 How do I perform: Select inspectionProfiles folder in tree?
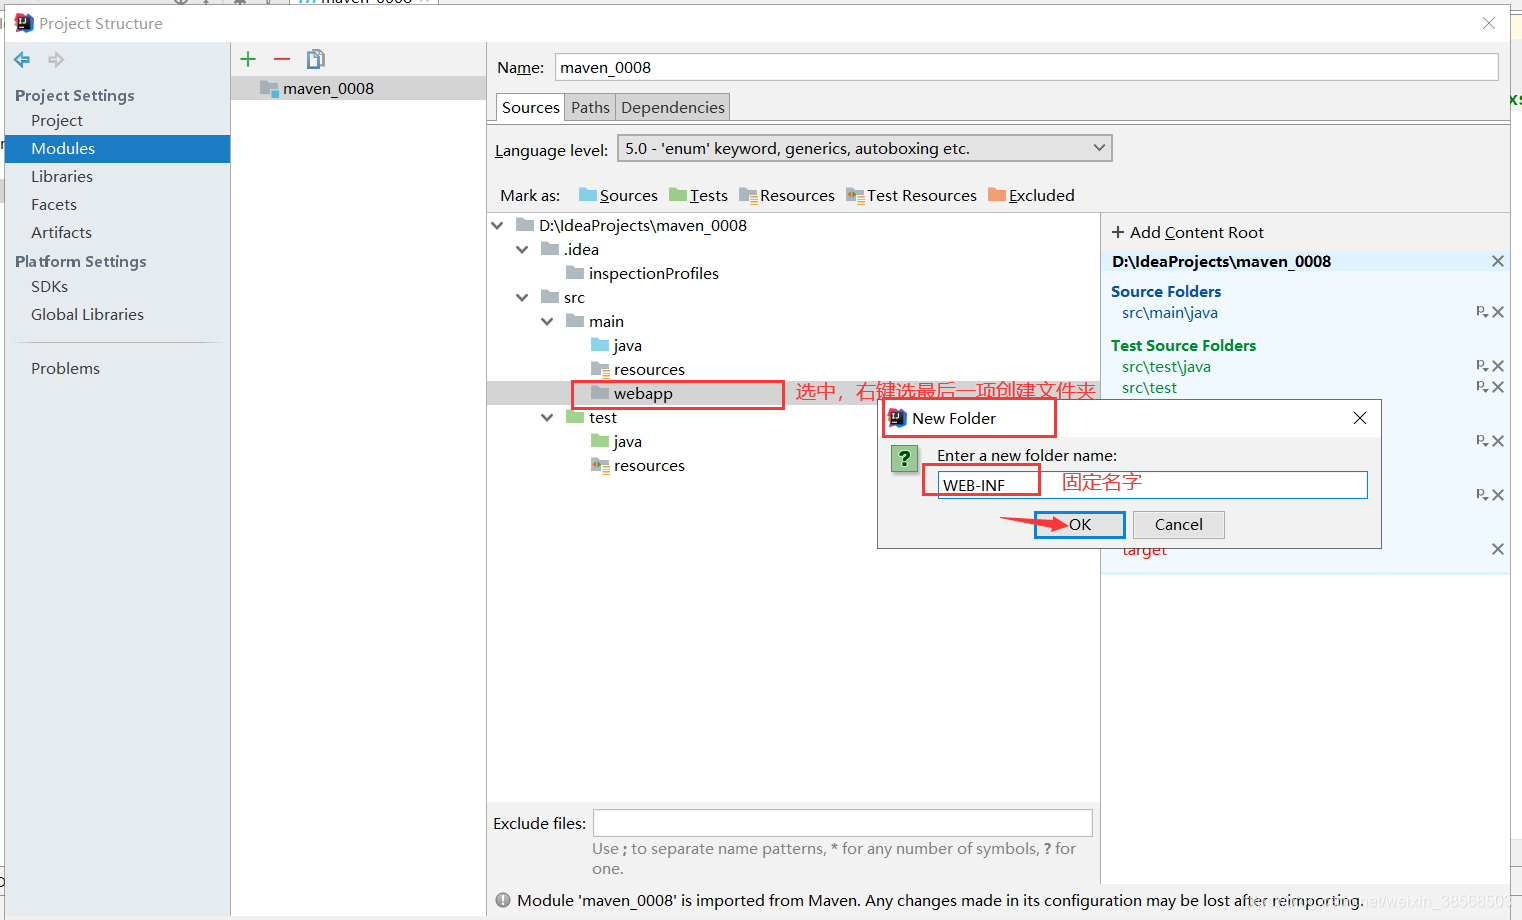coord(653,273)
